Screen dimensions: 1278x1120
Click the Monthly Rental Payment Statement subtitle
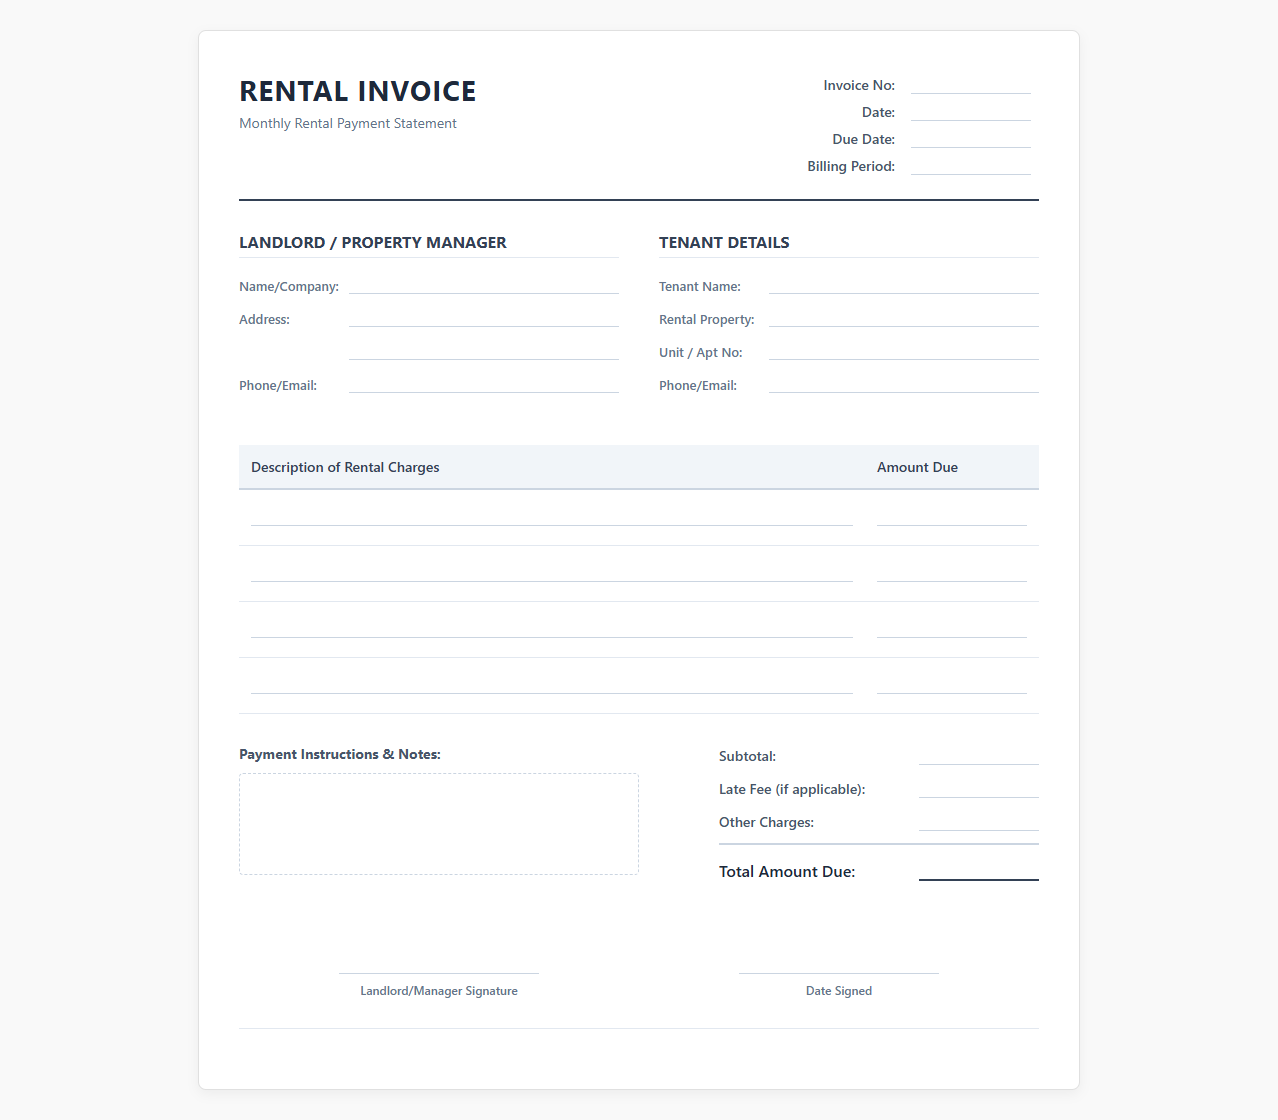point(348,123)
